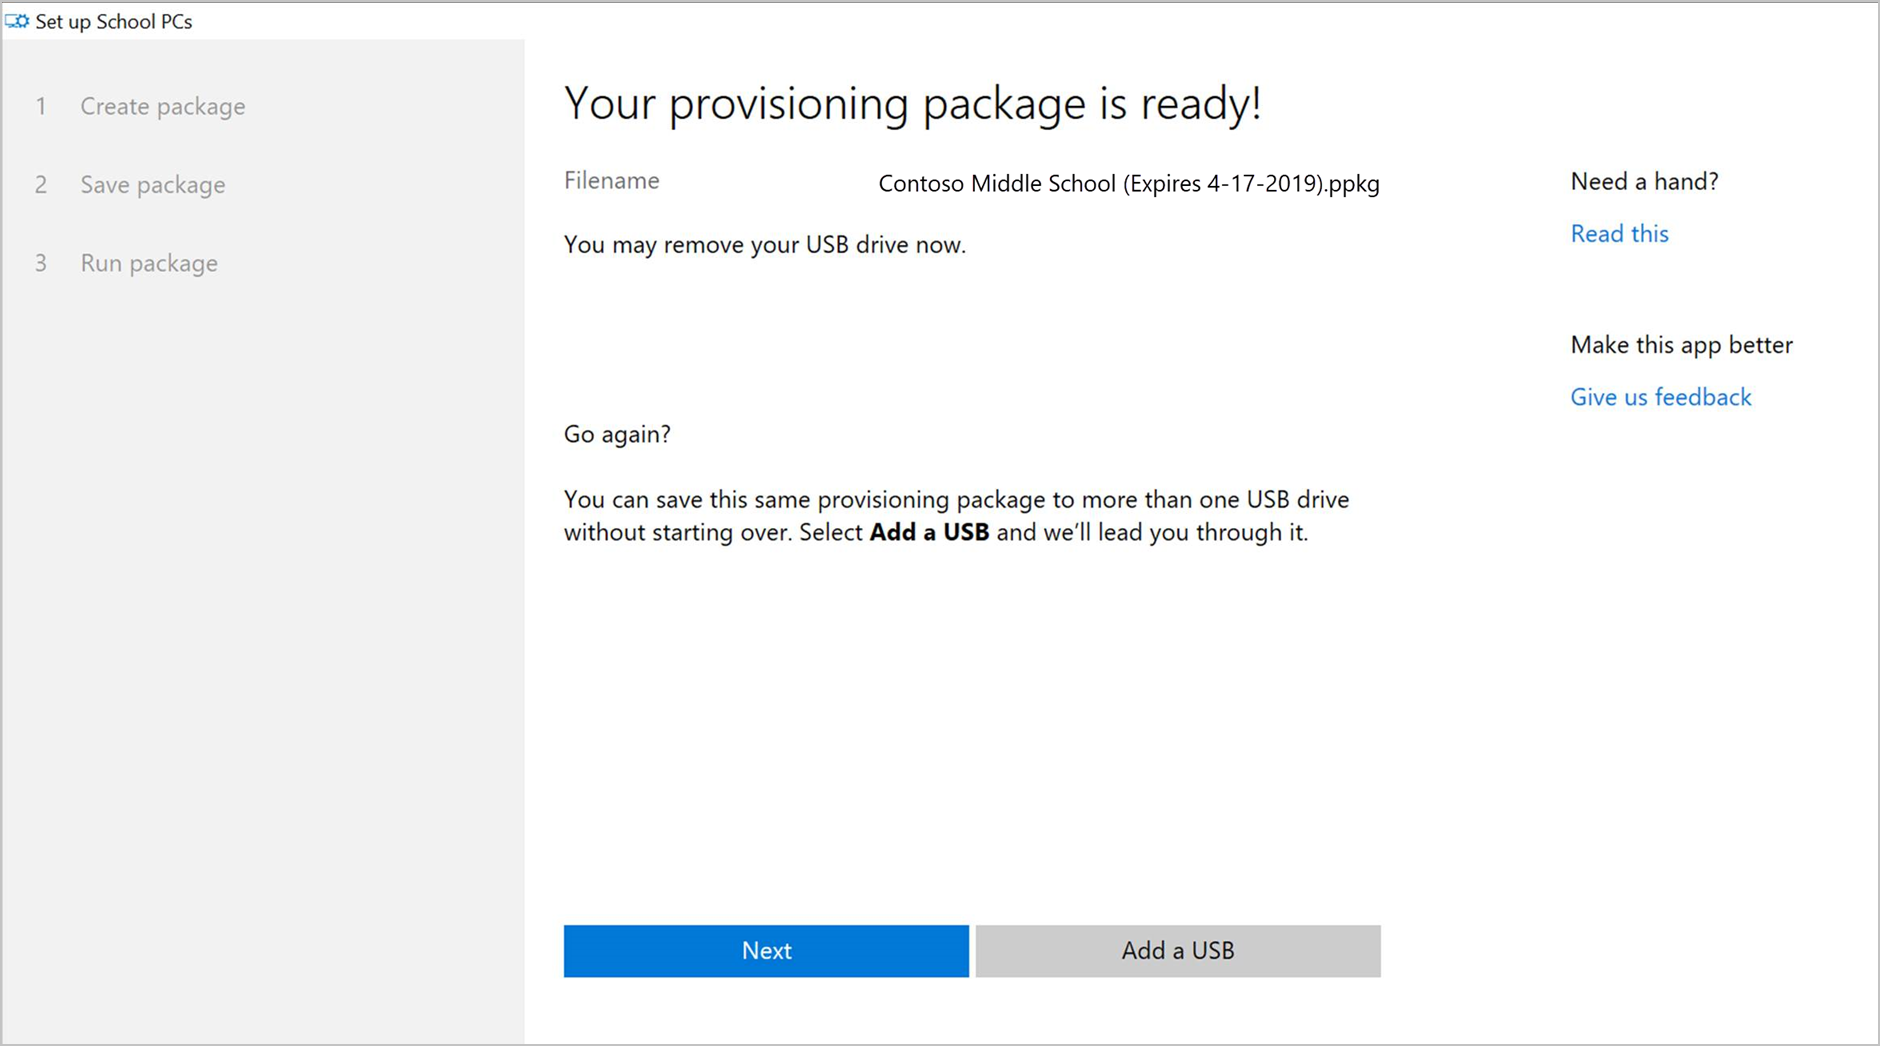Click the Need a hand? heading
This screenshot has height=1046, width=1880.
point(1644,181)
